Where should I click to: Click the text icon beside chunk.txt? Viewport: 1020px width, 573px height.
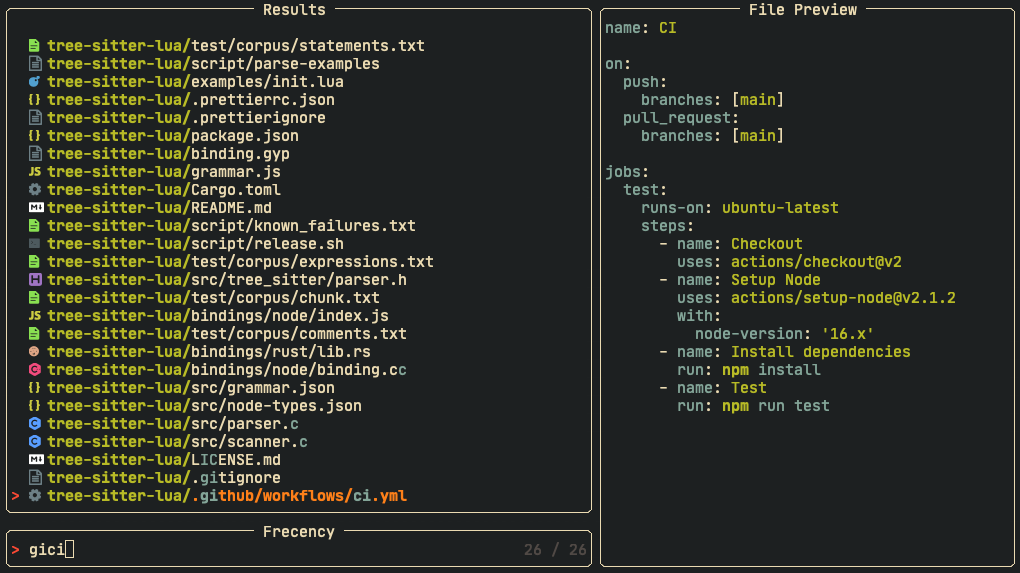click(34, 298)
